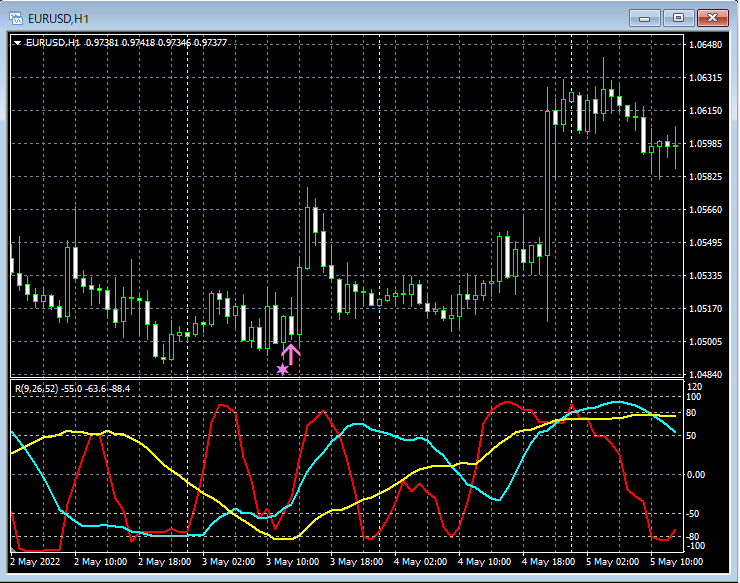Click the 2 May 2022 time label
The image size is (740, 583).
coord(35,562)
